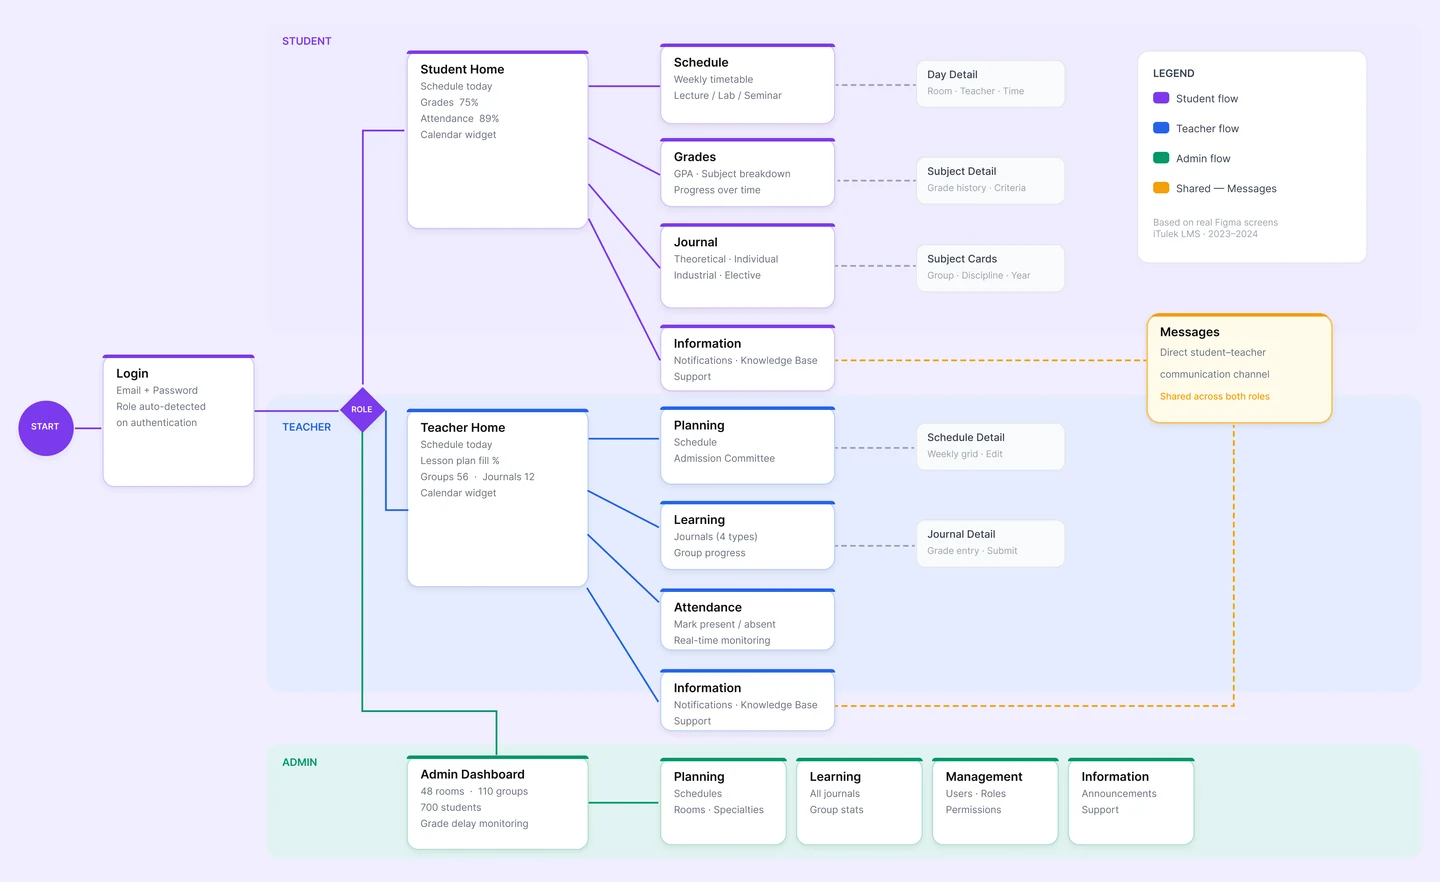
Task: Open the Messages card
Action: [1239, 368]
